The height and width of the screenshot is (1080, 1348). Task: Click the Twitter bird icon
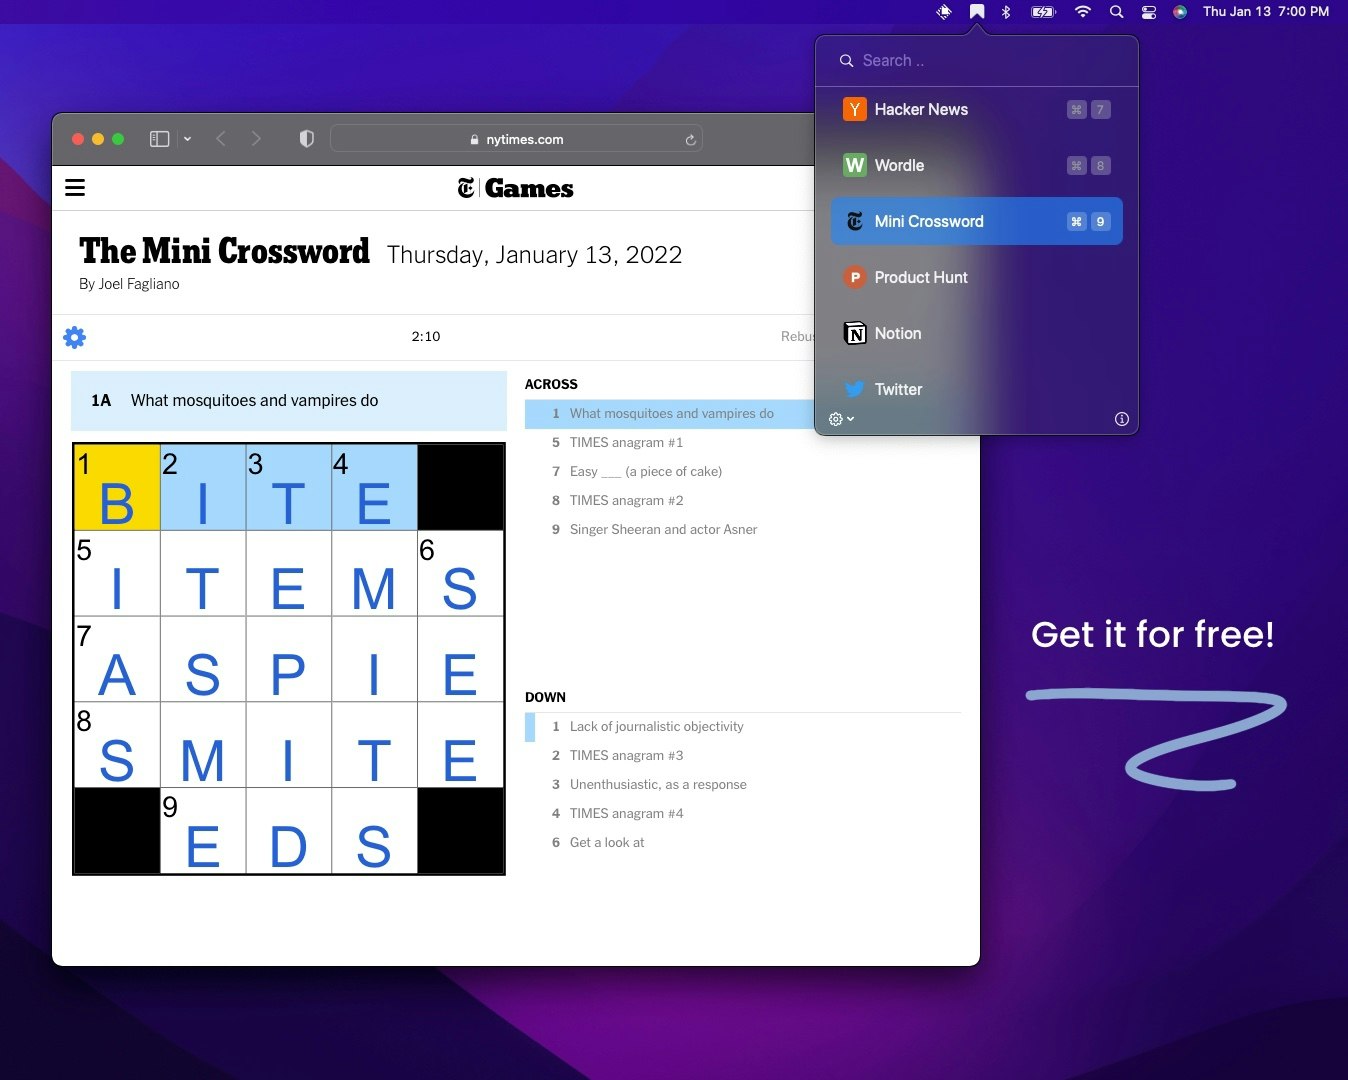(x=854, y=389)
